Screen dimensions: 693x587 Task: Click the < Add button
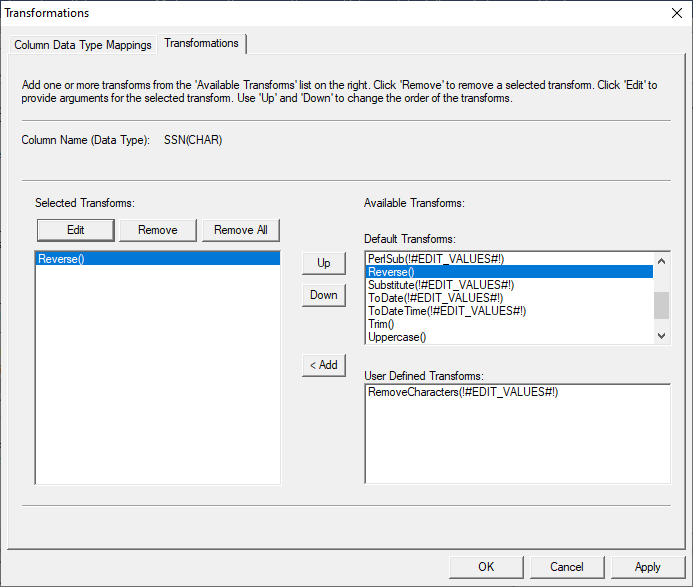click(324, 365)
